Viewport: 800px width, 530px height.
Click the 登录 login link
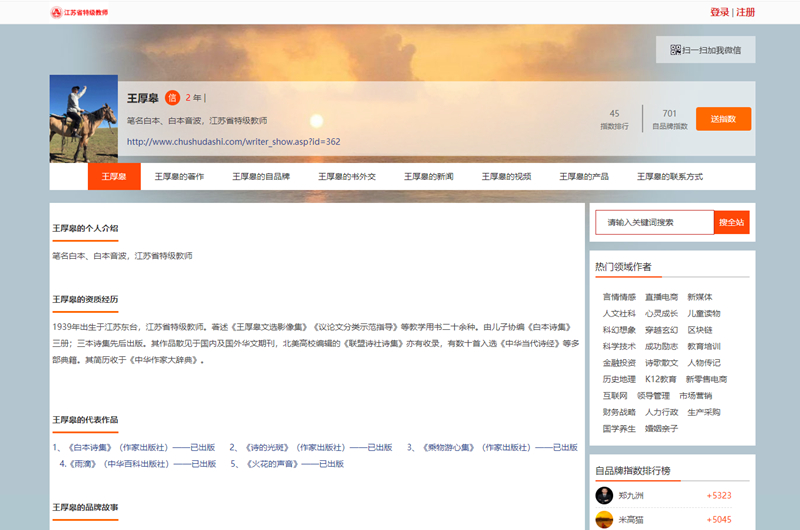719,12
